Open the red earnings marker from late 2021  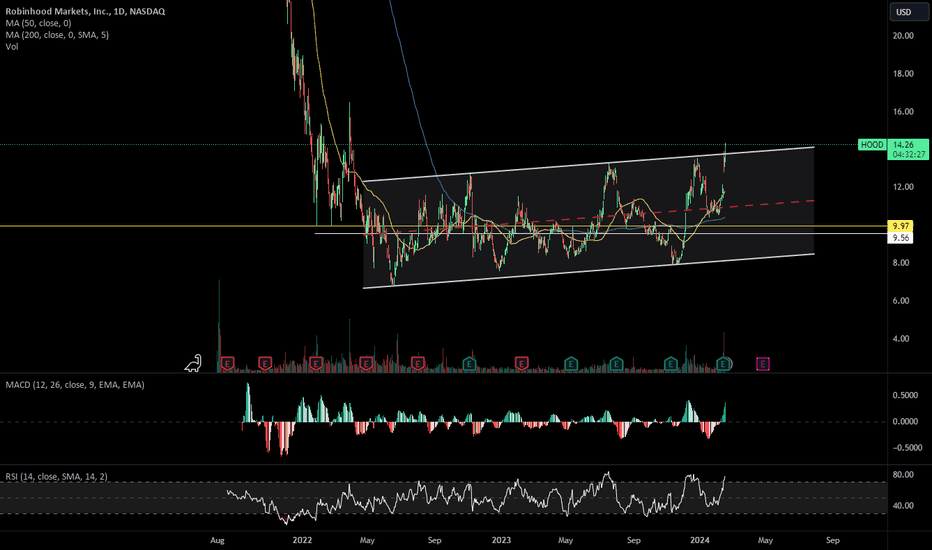tap(265, 363)
